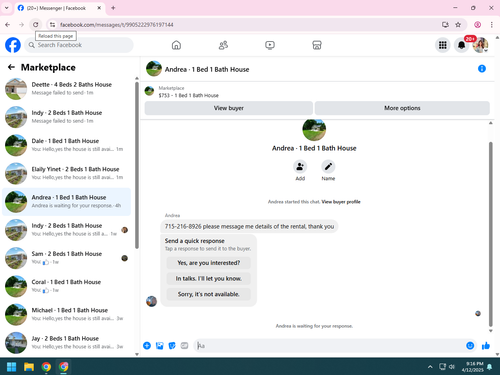Click the chat header Andrea avatar
The height and width of the screenshot is (375, 500).
pos(154,69)
